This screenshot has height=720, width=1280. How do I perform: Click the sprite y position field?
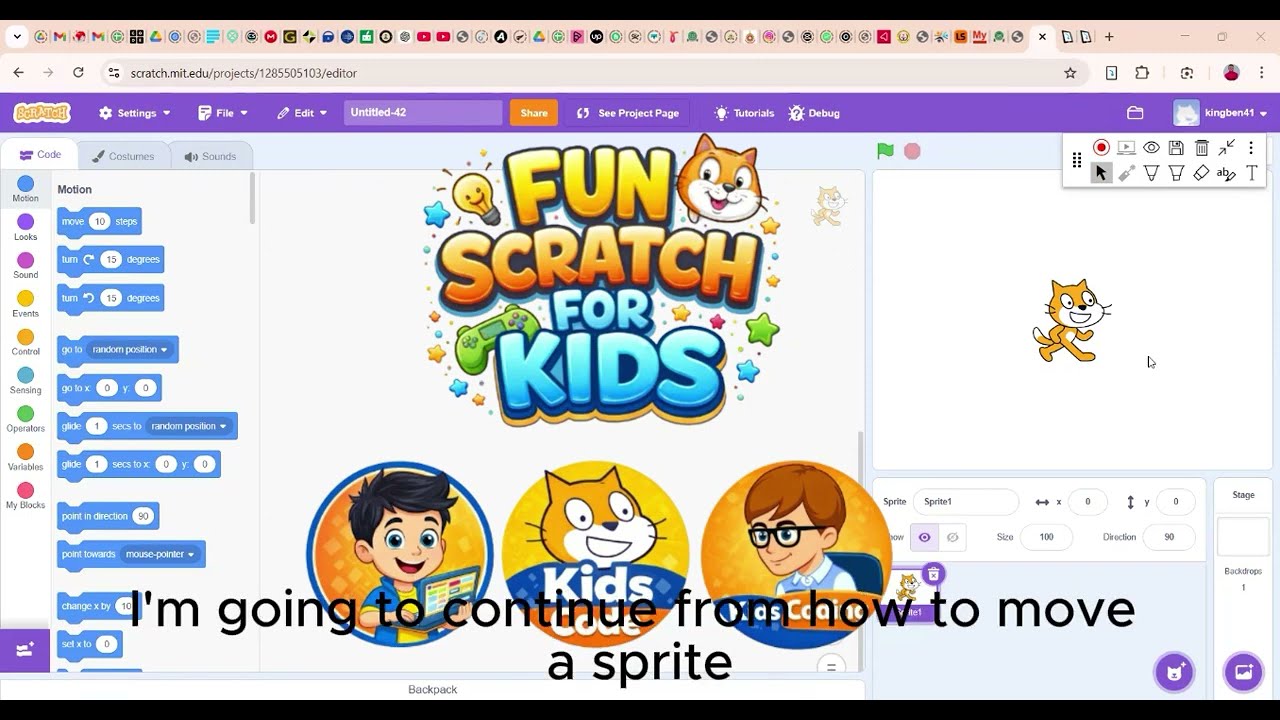point(1175,501)
